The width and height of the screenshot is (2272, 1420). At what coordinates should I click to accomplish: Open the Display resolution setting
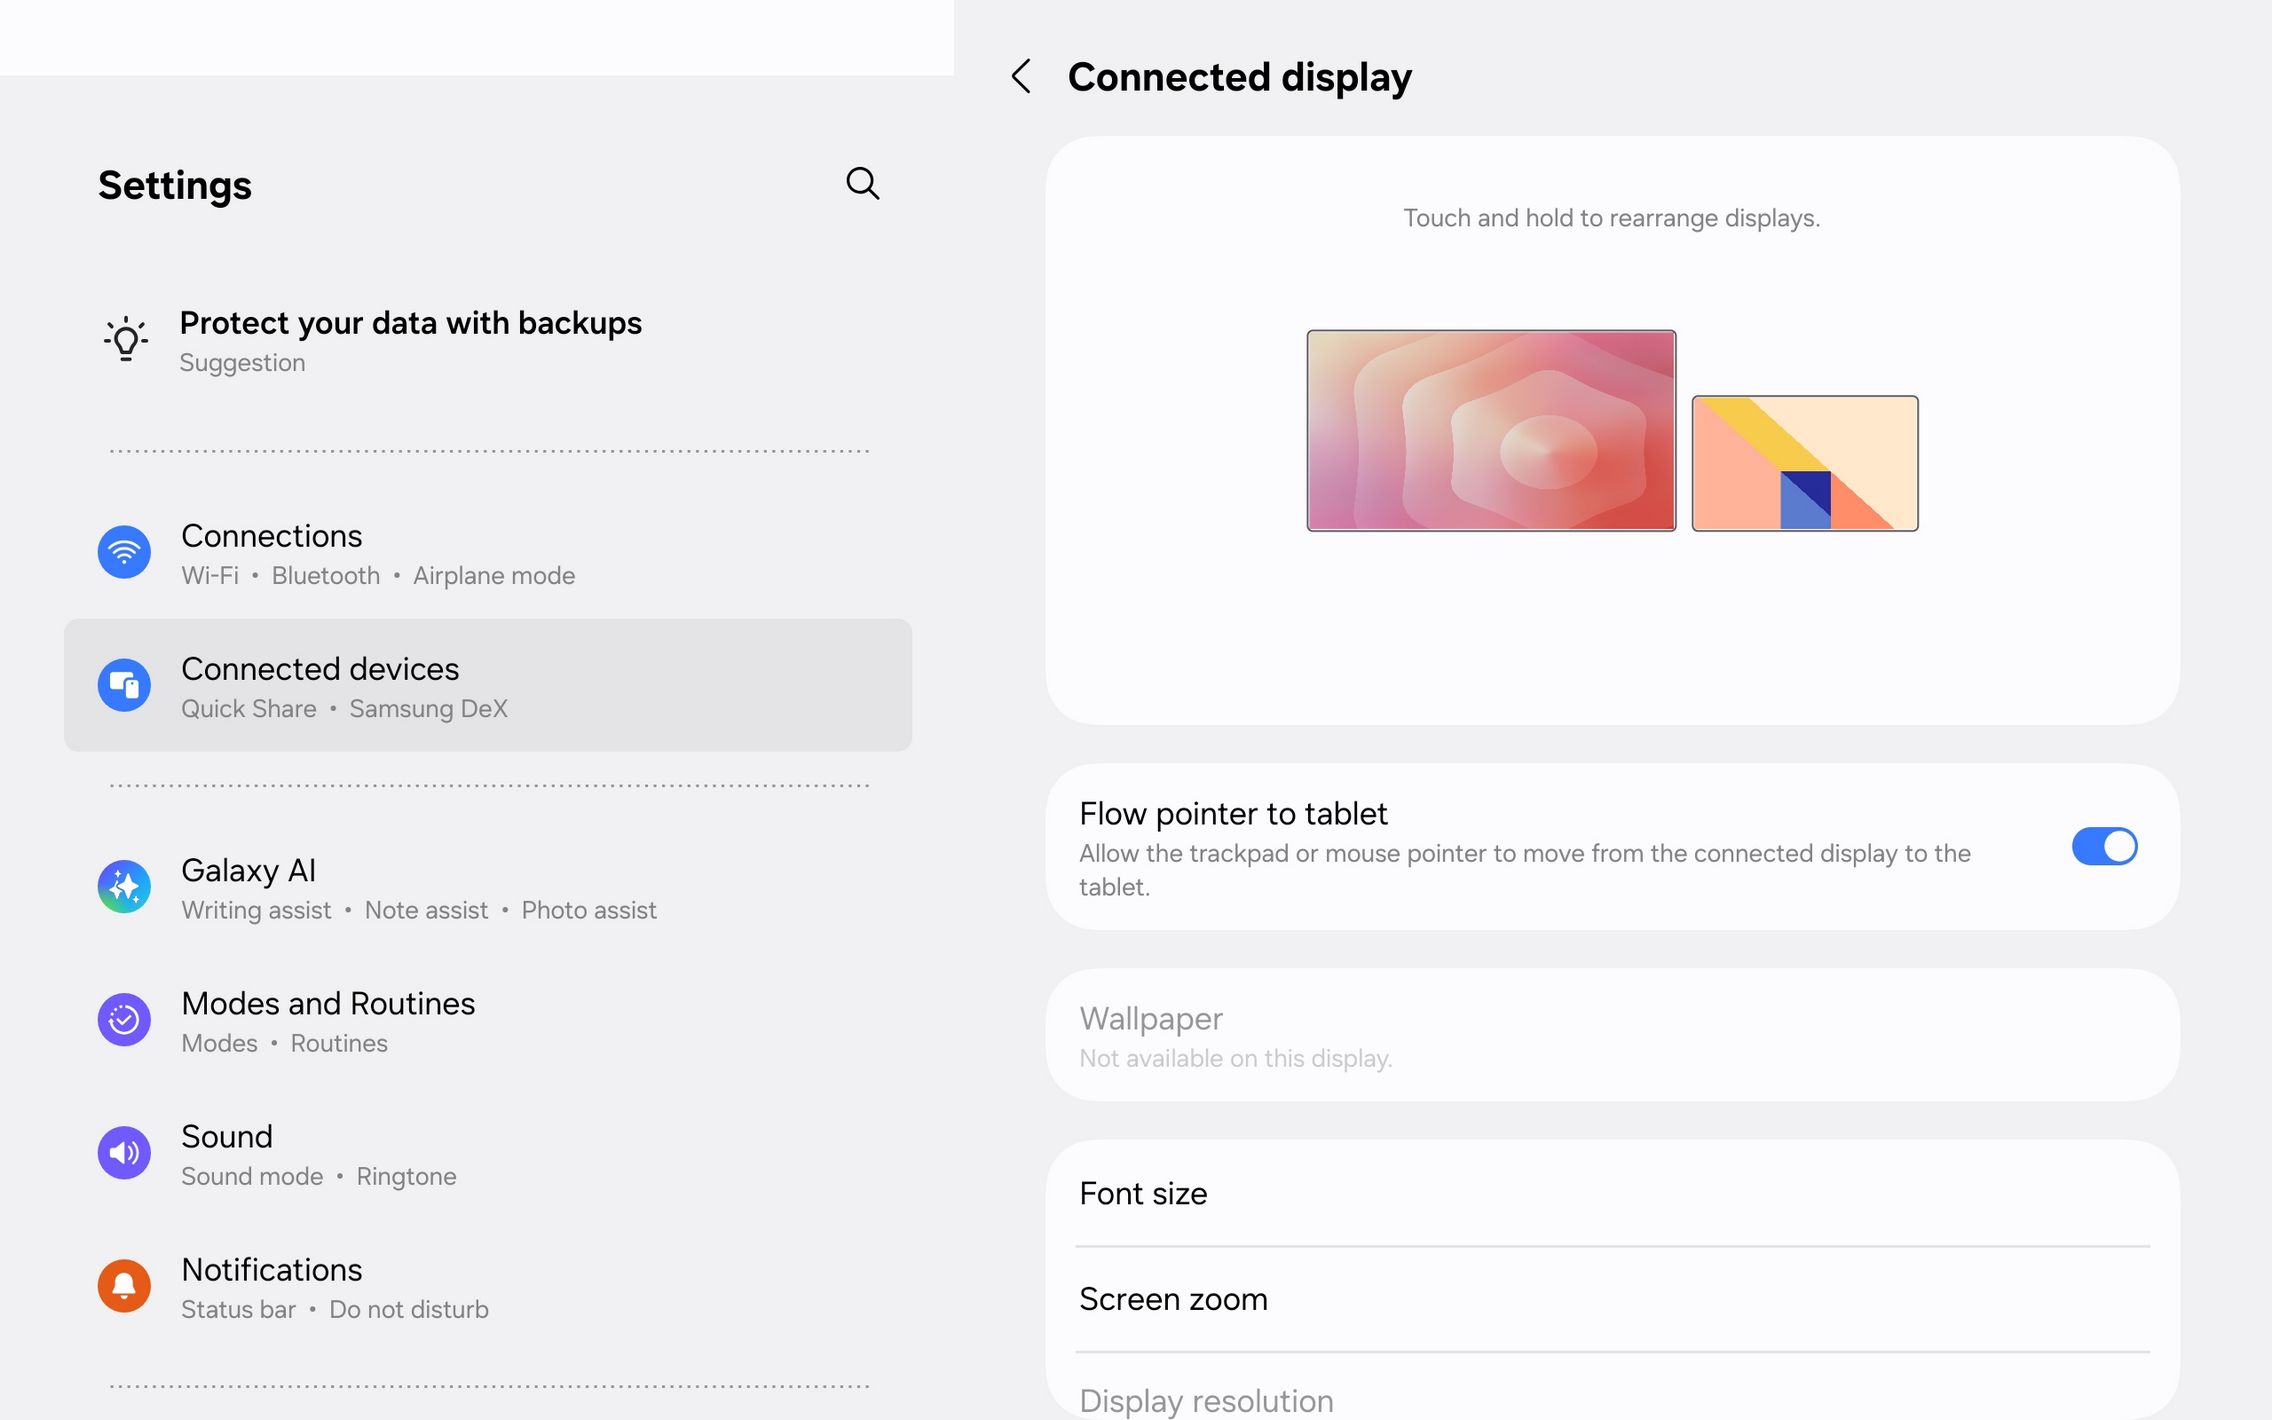click(1206, 1400)
